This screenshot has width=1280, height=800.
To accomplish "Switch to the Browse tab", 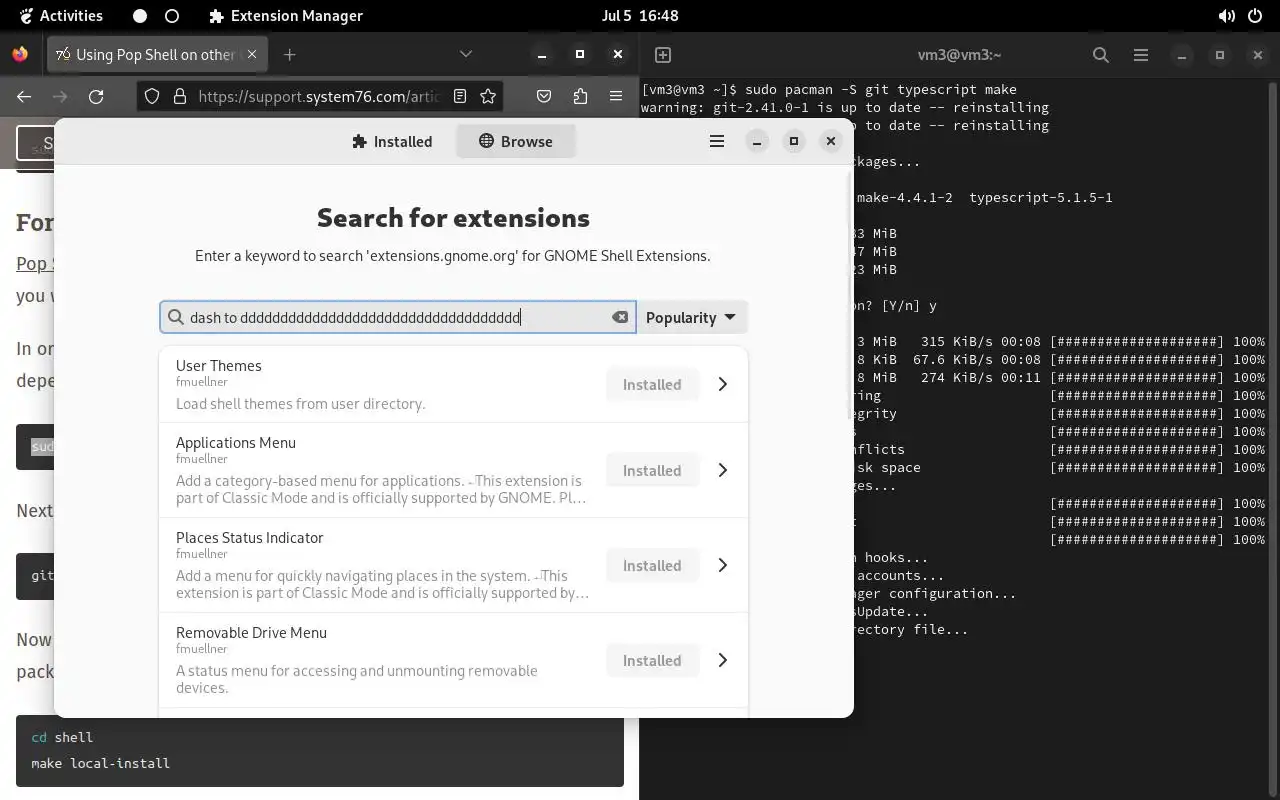I will pos(515,142).
